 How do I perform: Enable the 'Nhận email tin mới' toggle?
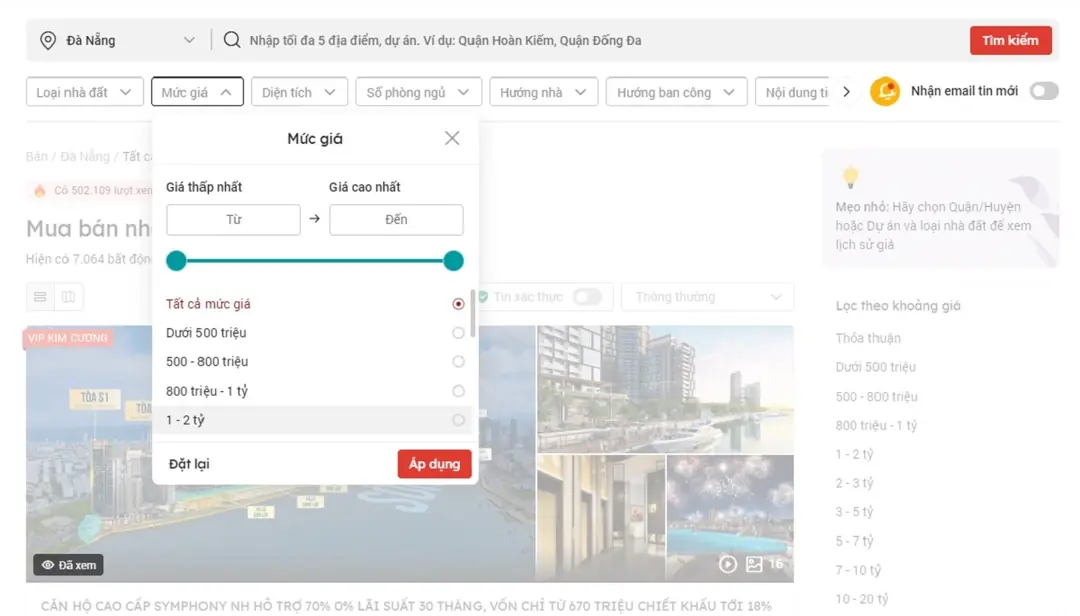[1043, 90]
